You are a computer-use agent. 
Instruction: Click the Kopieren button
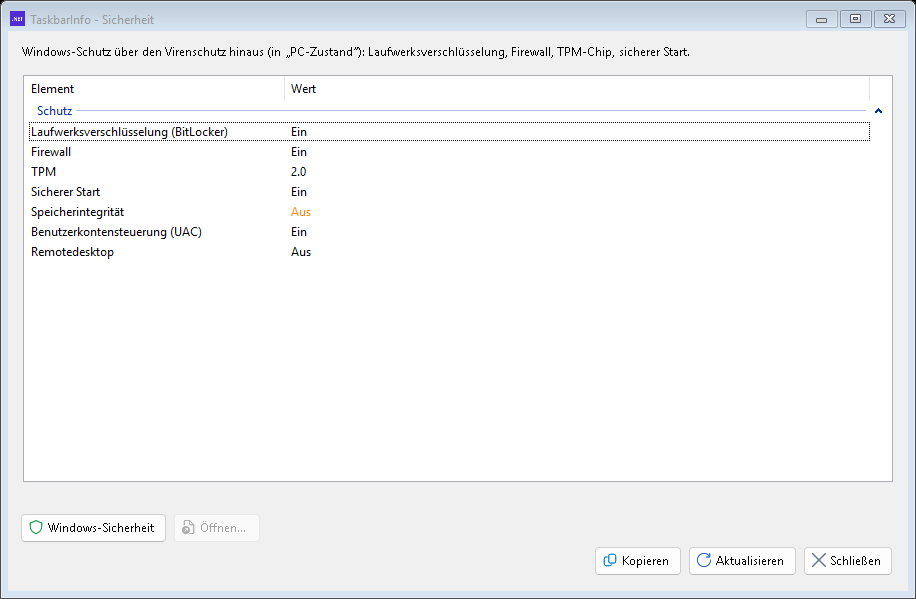pos(638,561)
